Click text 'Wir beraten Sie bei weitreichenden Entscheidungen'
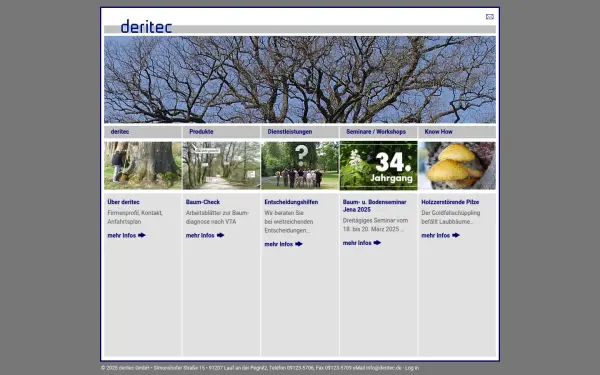This screenshot has width=600, height=375. [x=289, y=222]
